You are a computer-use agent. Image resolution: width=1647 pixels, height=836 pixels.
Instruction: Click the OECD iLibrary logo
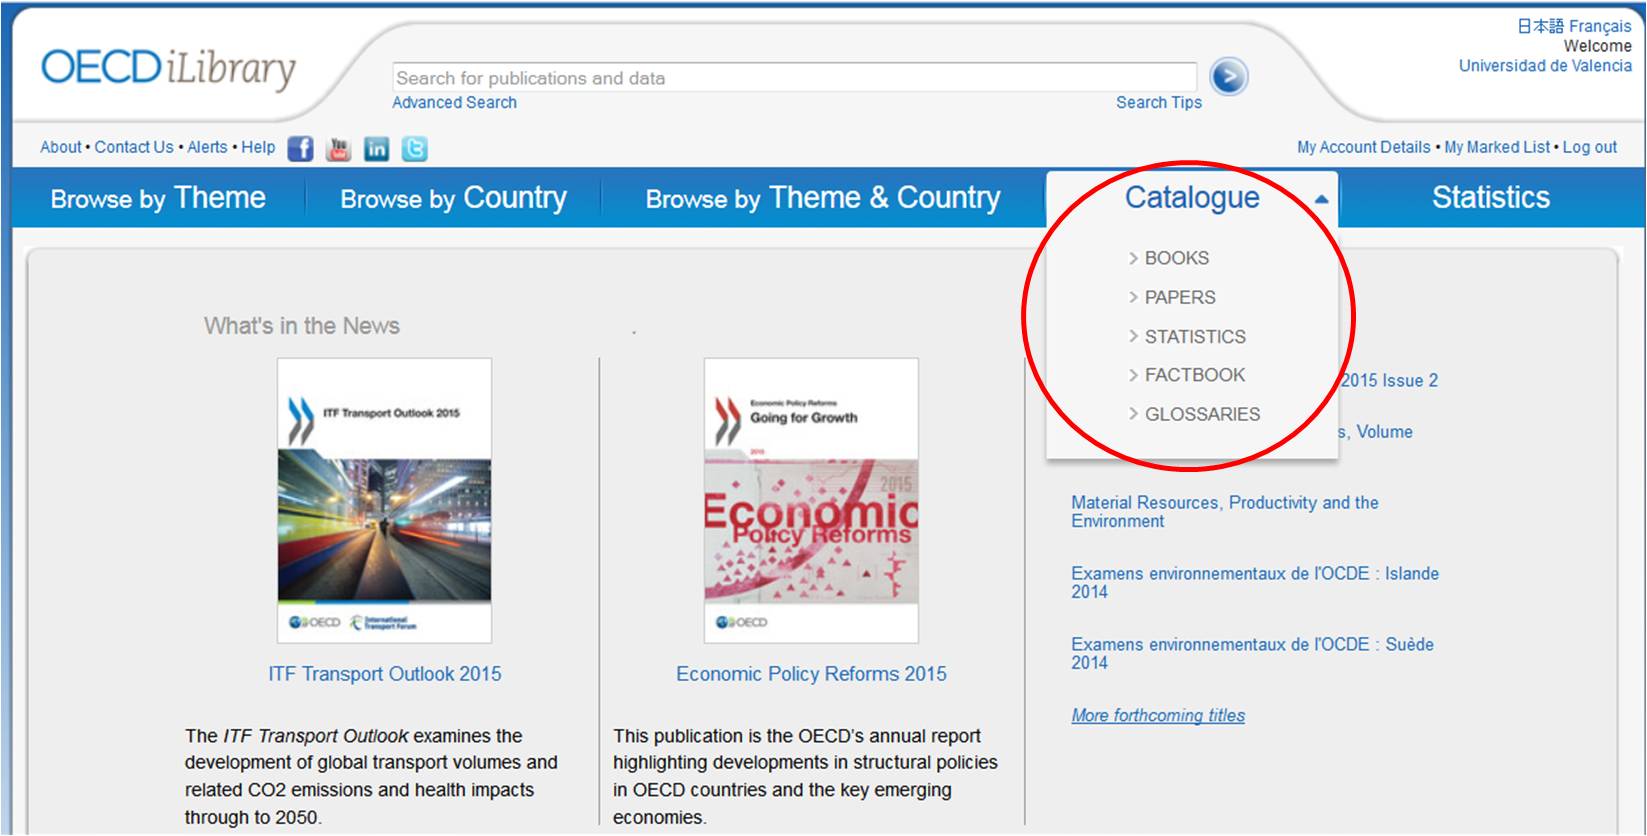[168, 68]
